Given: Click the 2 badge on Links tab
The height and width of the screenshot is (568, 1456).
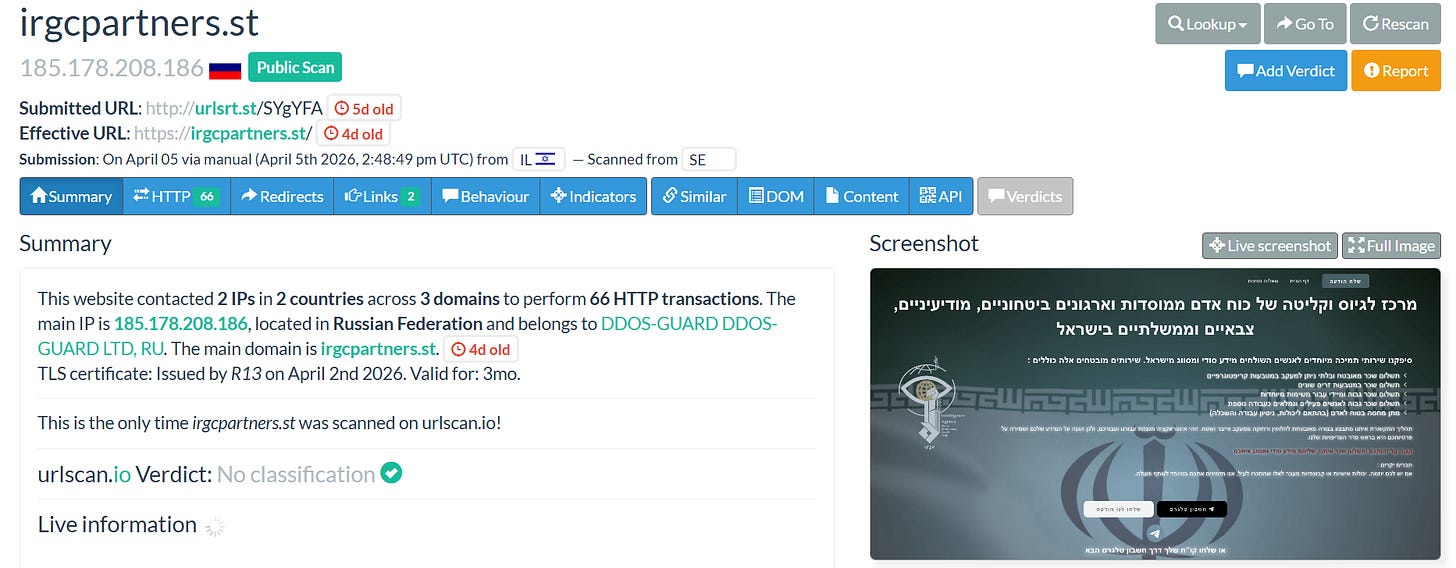Looking at the screenshot, I should tap(411, 196).
